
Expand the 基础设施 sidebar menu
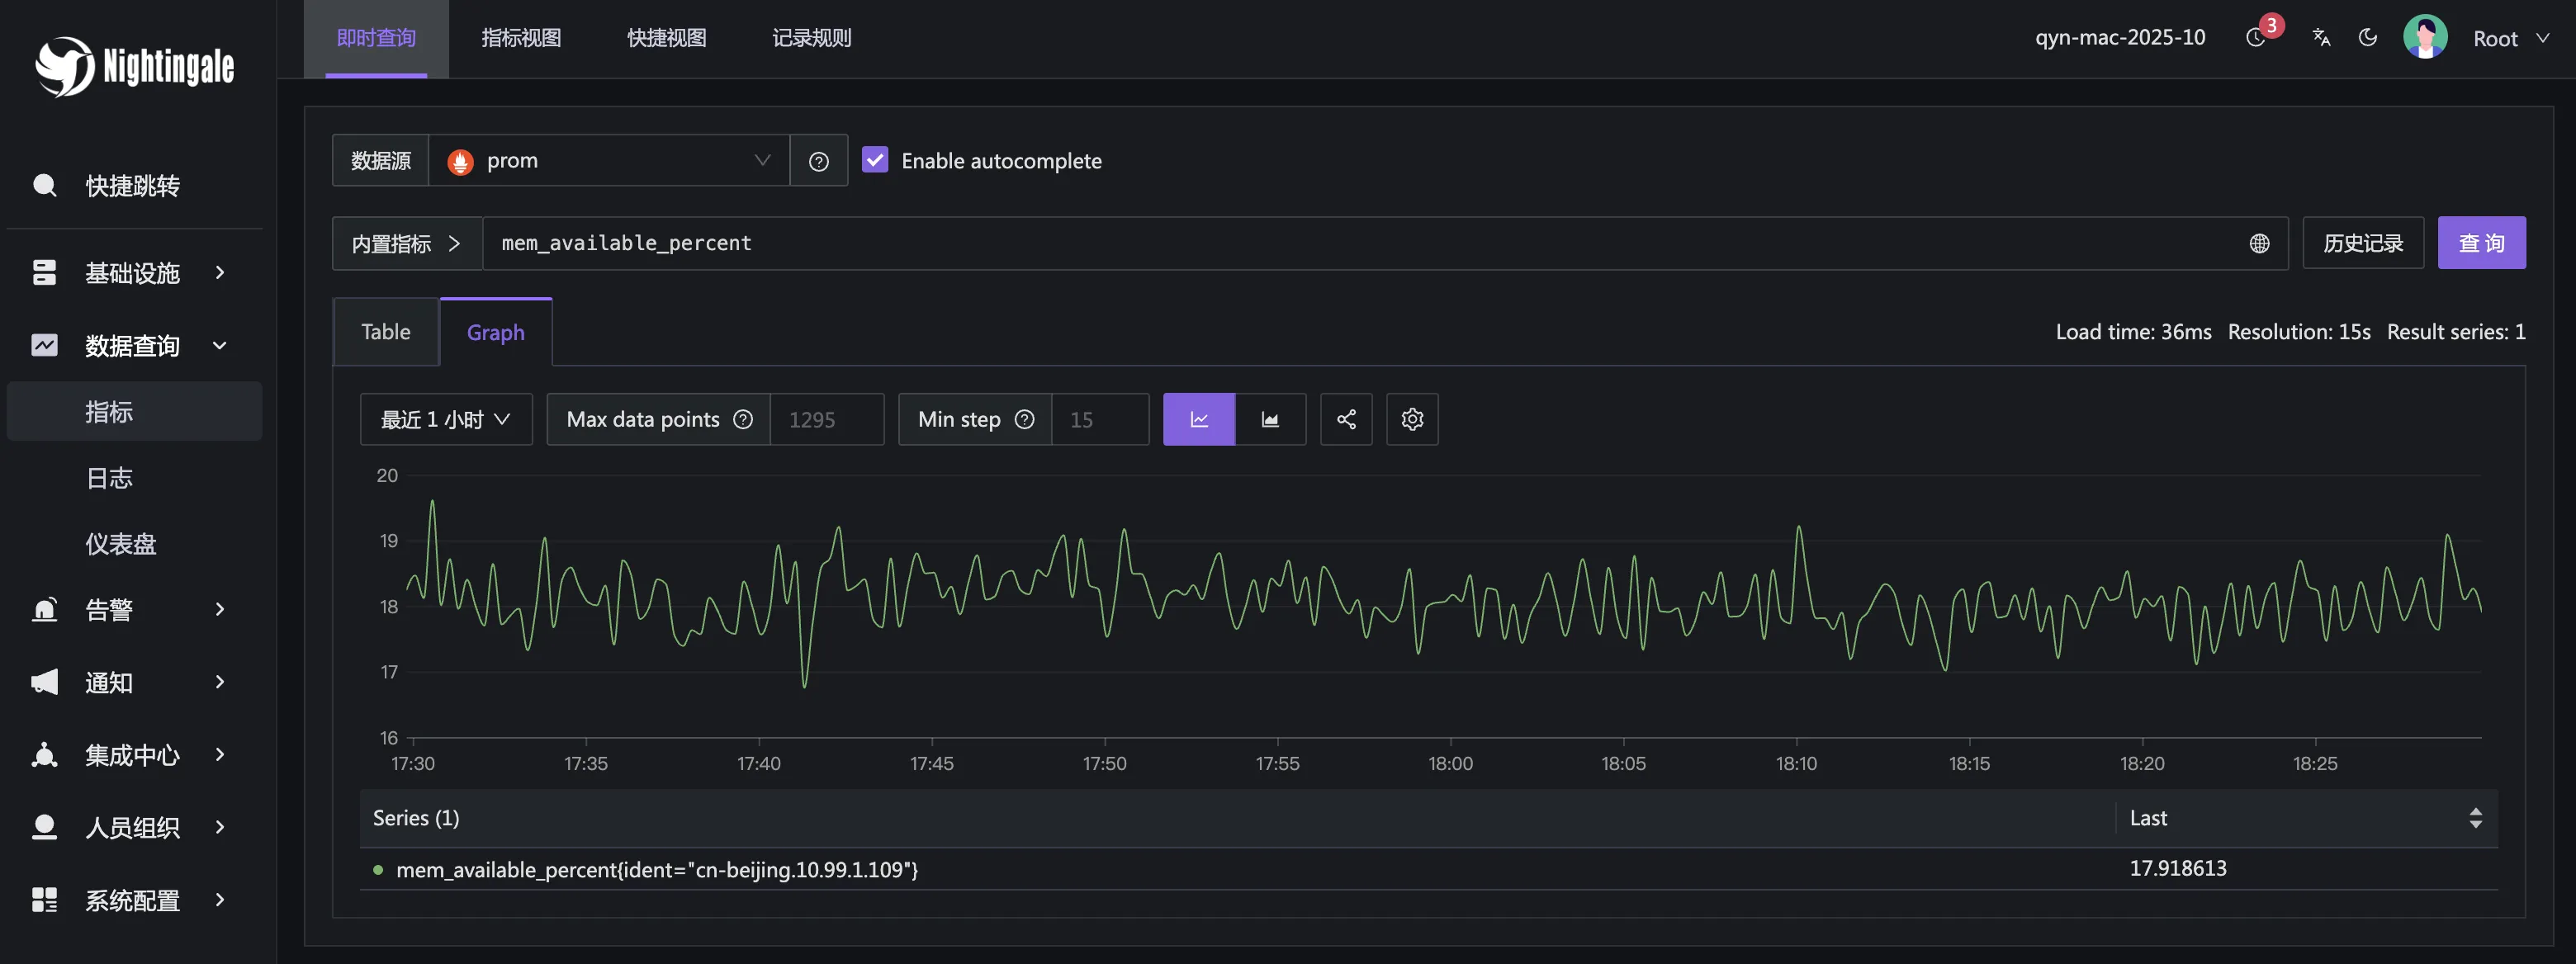point(132,273)
